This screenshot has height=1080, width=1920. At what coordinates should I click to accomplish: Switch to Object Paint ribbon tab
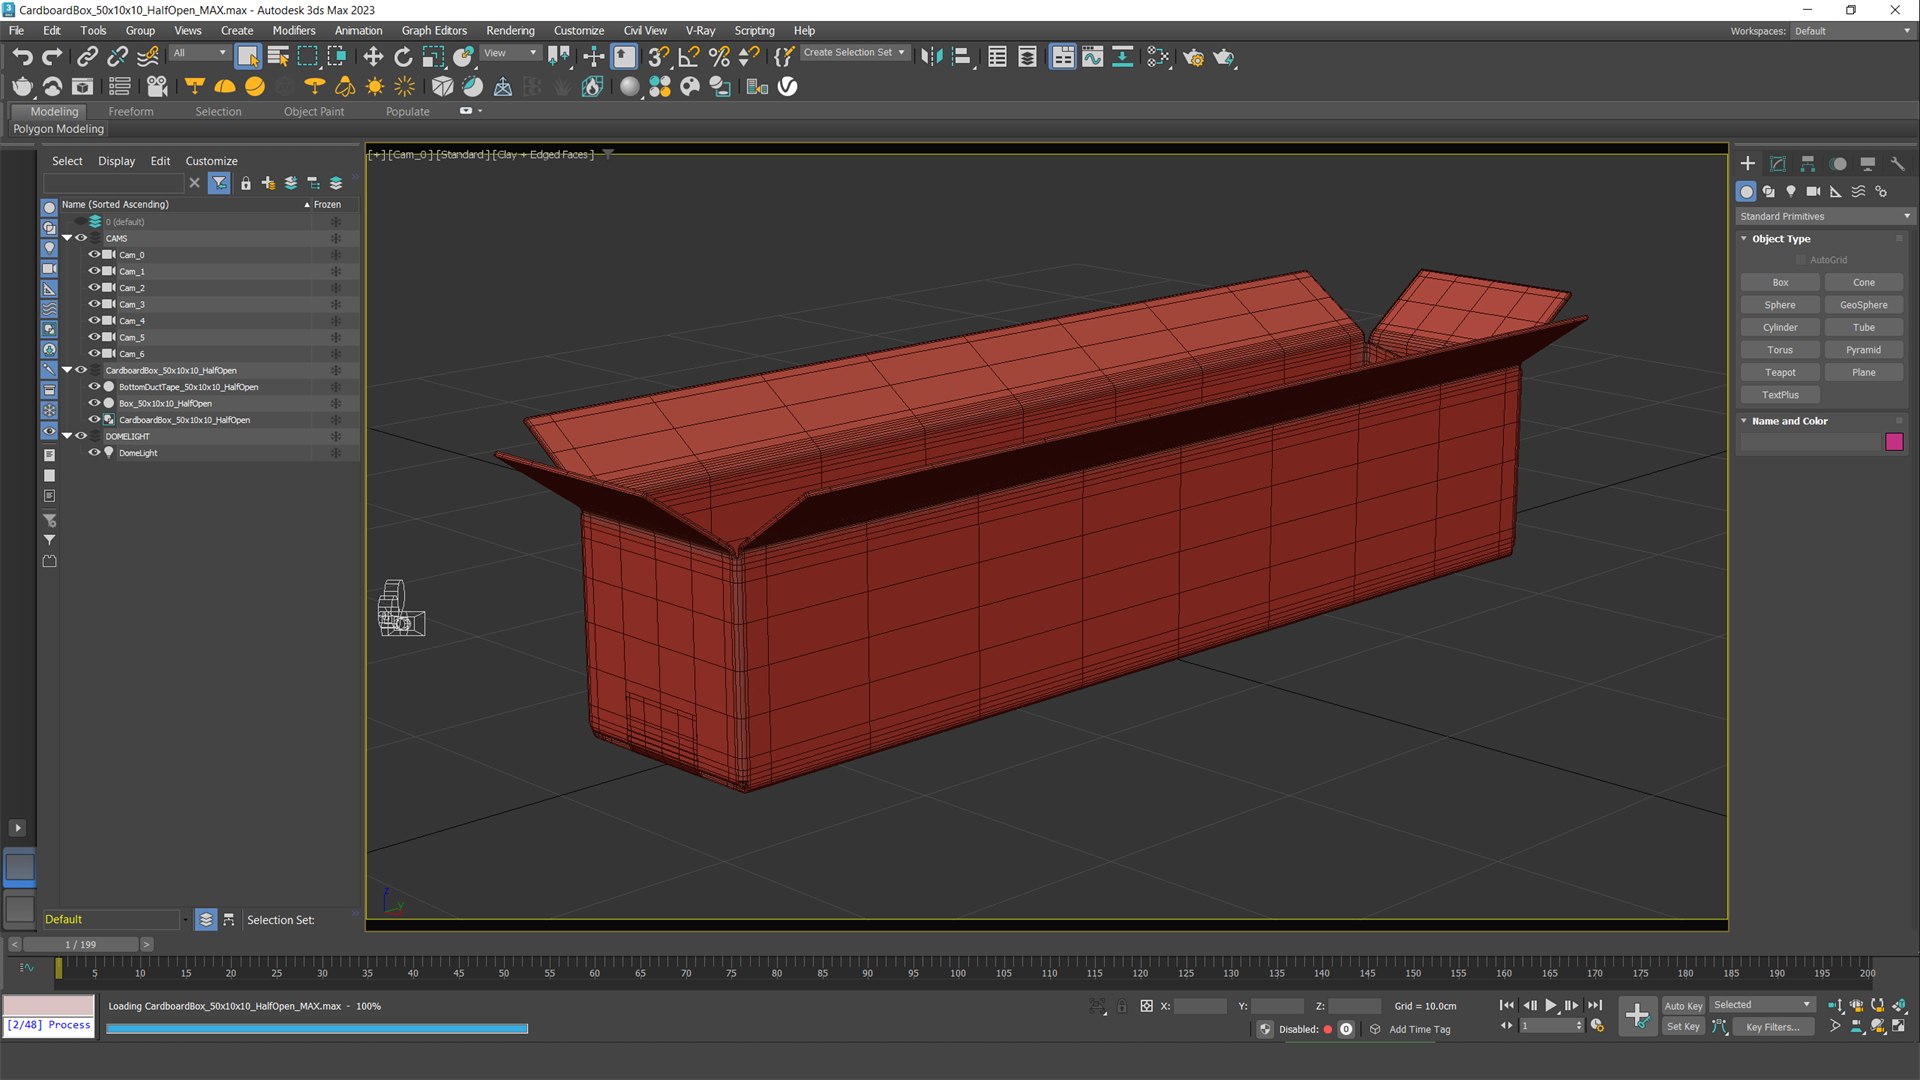tap(314, 111)
